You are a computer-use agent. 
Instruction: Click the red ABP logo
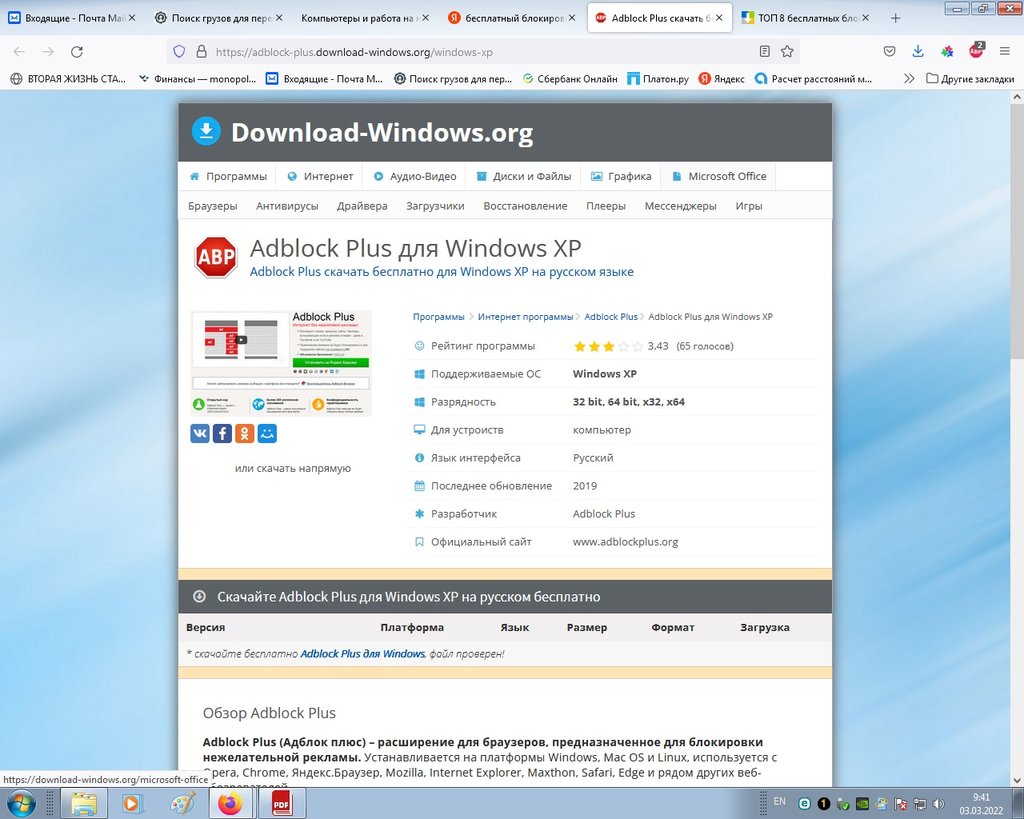coord(216,257)
